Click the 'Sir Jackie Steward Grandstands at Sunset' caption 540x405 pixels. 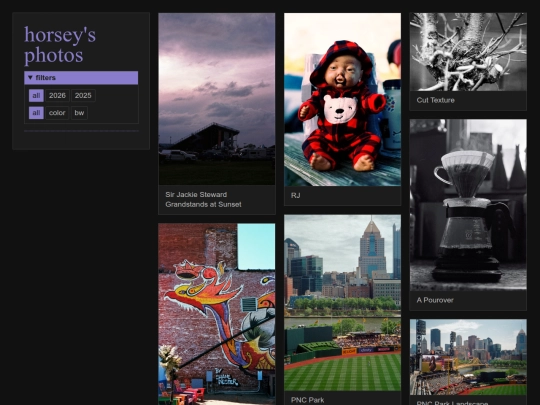[x=203, y=199]
